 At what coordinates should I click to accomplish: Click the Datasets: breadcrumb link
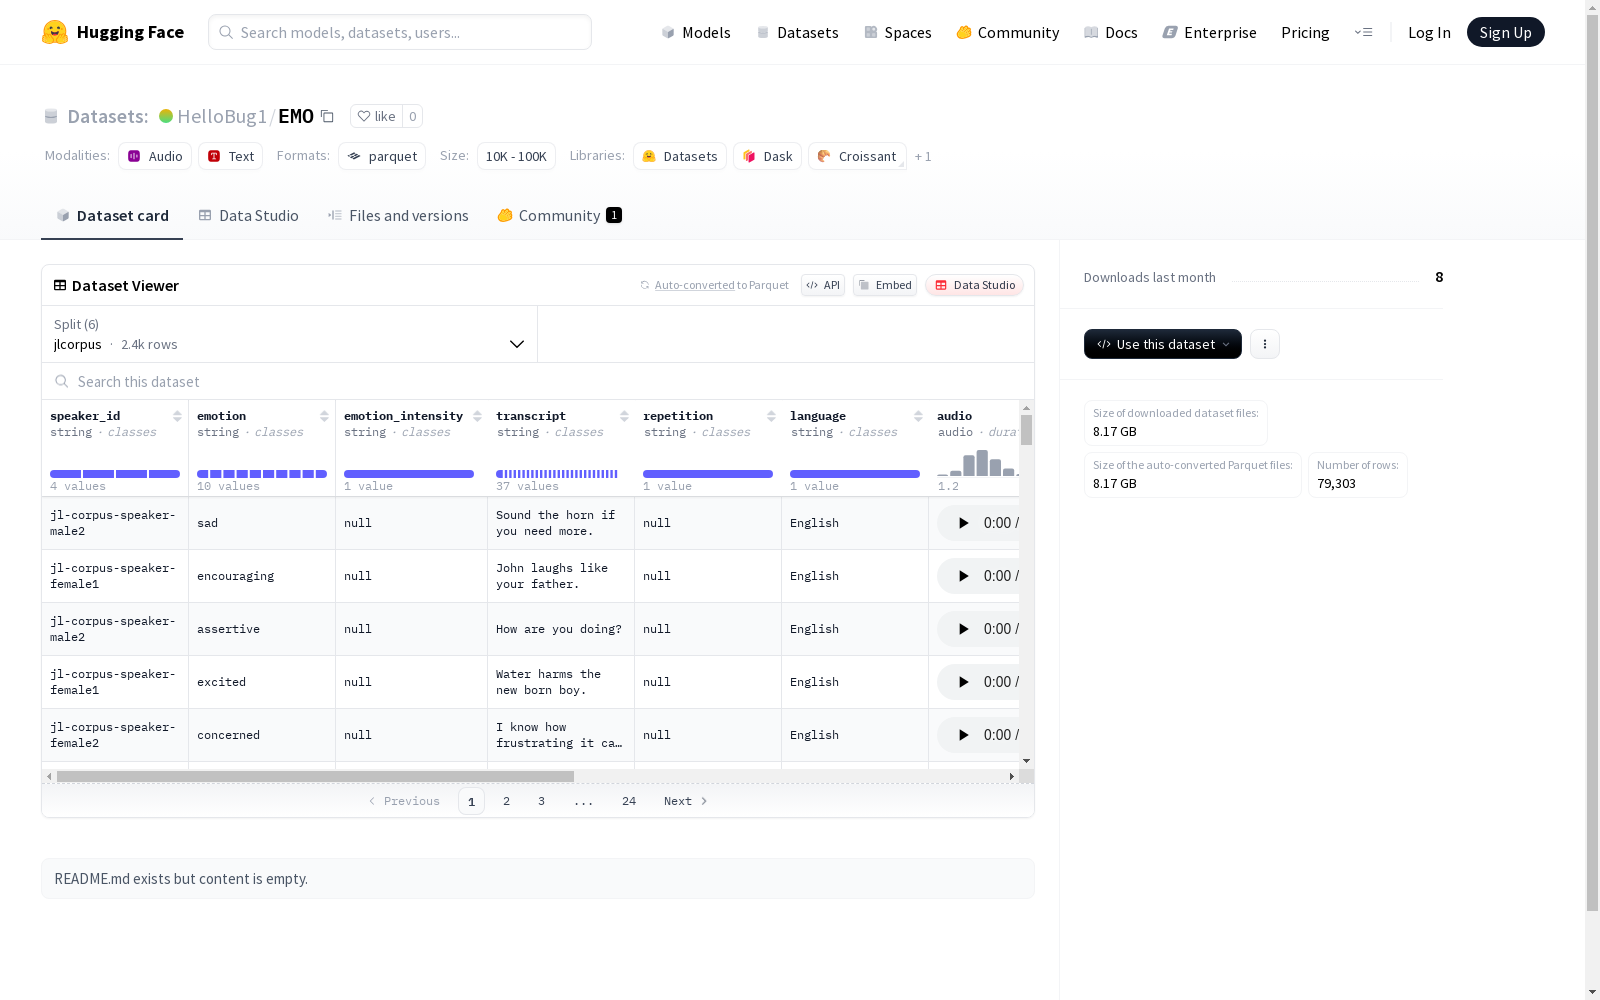pyautogui.click(x=107, y=116)
